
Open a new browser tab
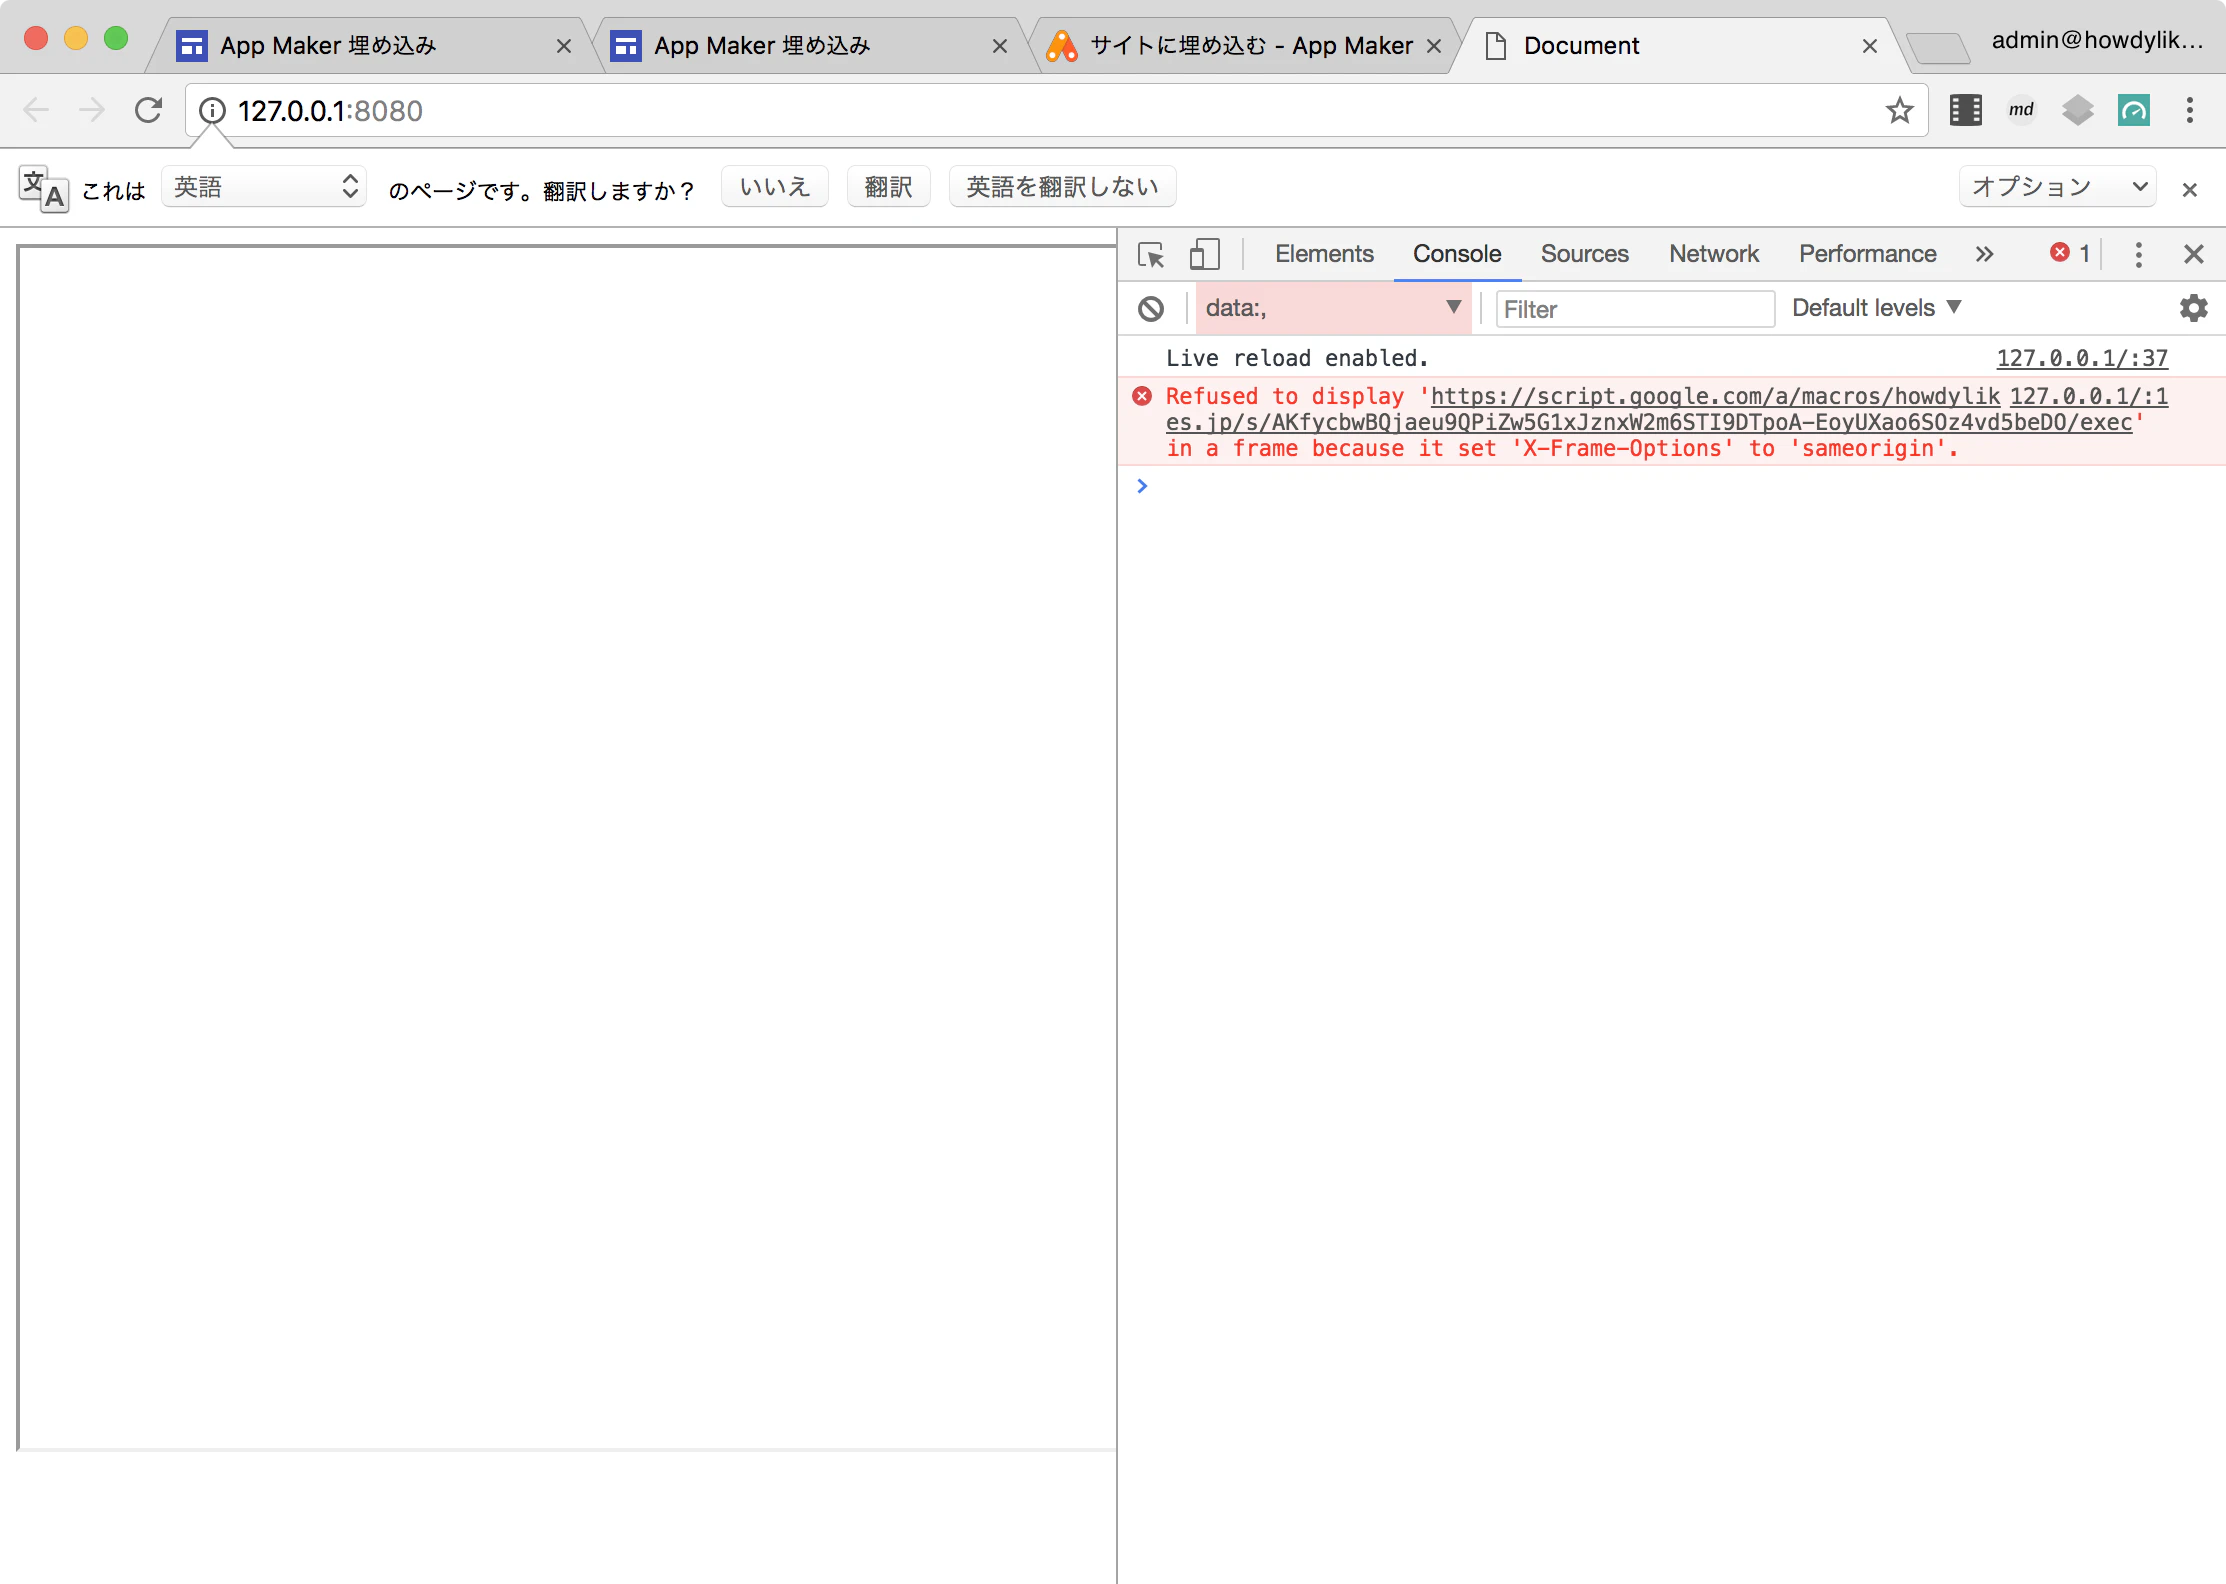click(x=1938, y=47)
